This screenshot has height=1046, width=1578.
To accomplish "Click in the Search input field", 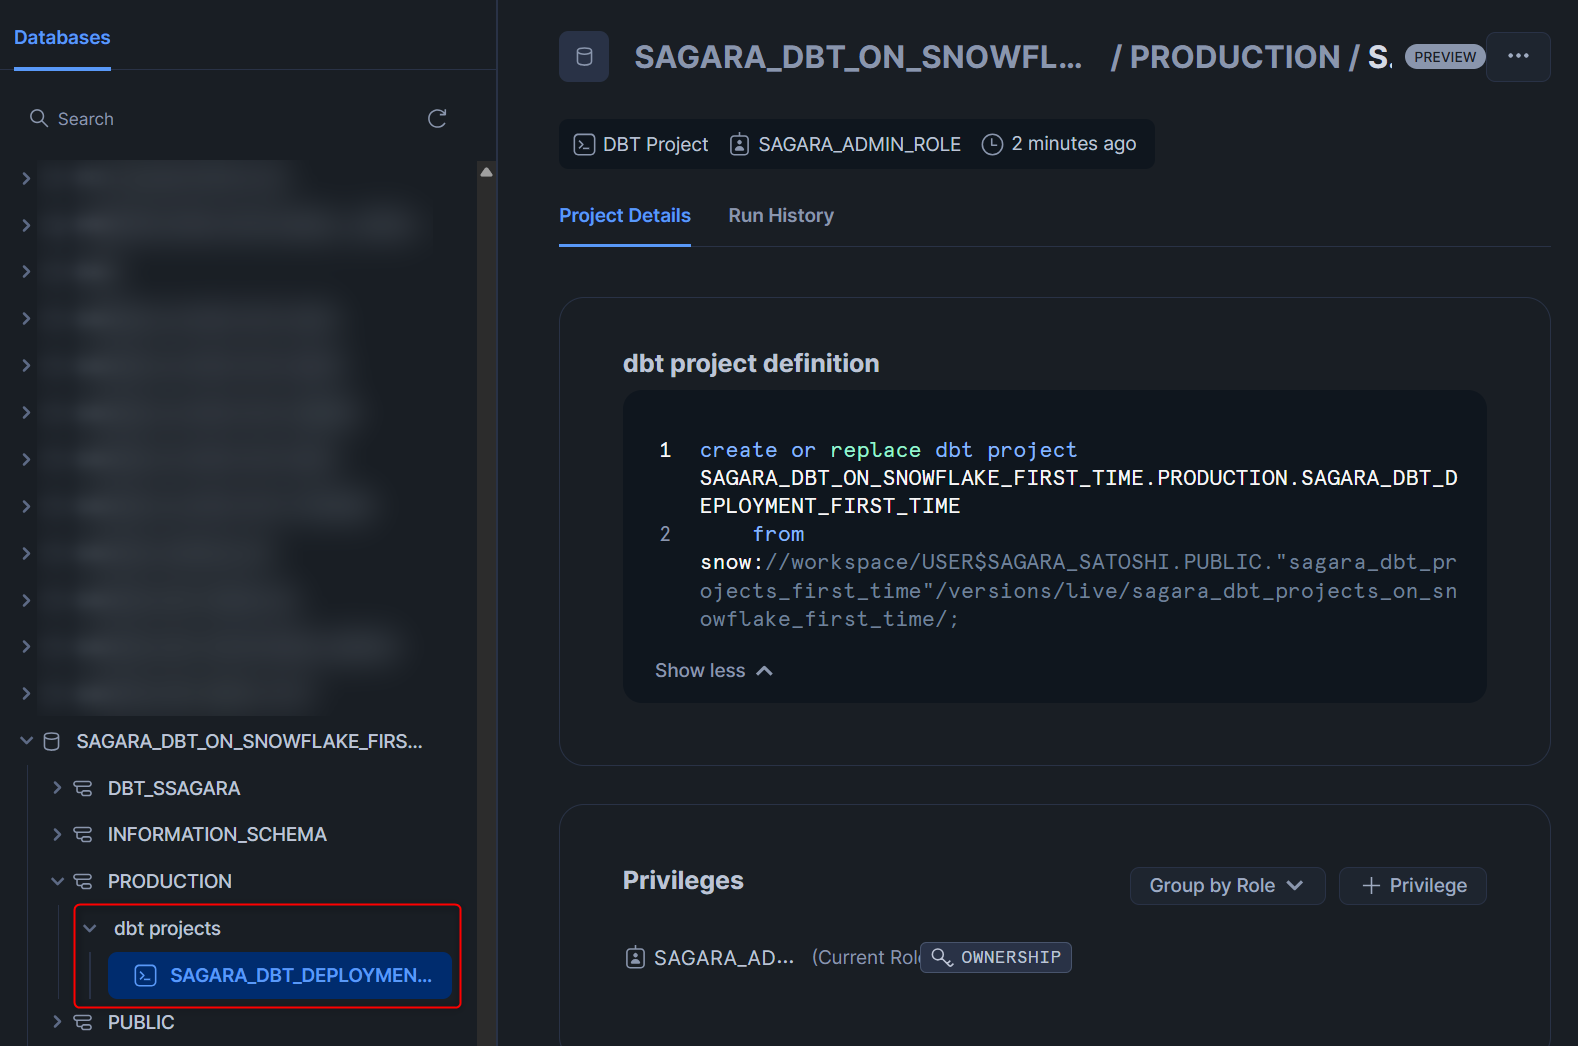I will point(235,119).
